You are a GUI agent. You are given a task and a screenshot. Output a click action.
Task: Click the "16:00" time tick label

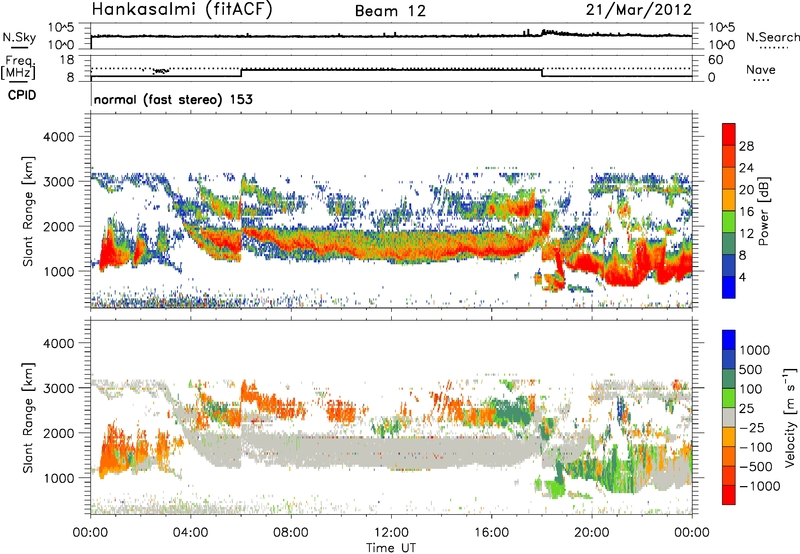pos(491,533)
